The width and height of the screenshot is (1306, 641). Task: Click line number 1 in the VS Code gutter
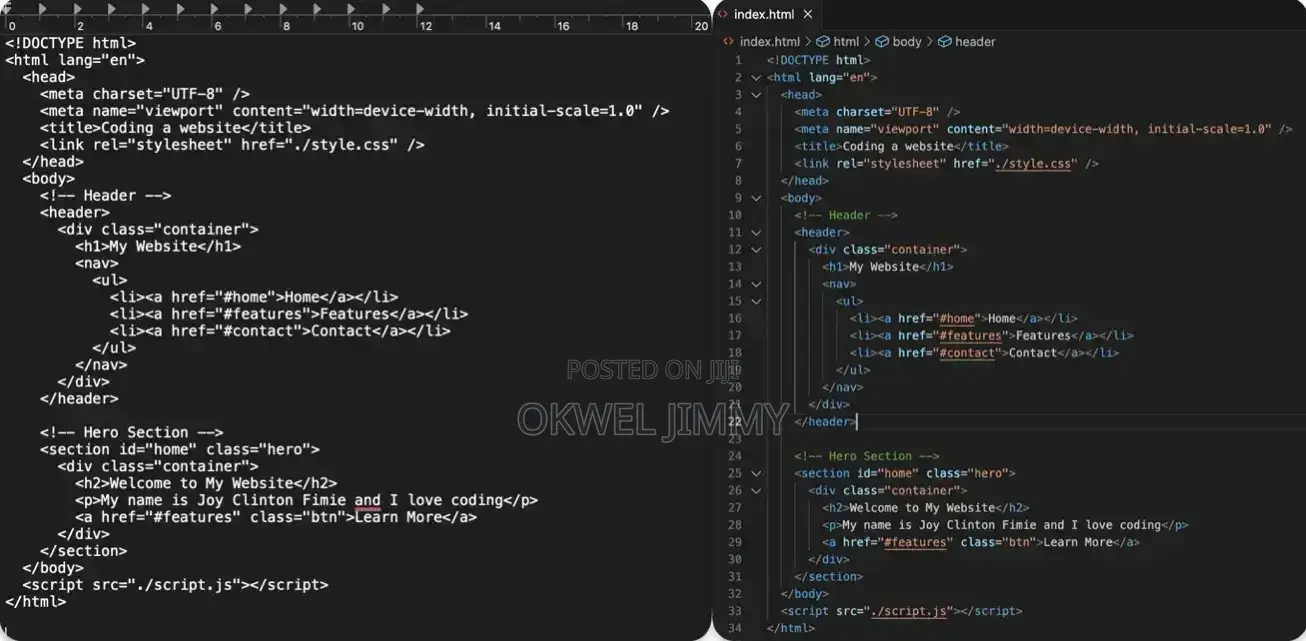[x=738, y=60]
